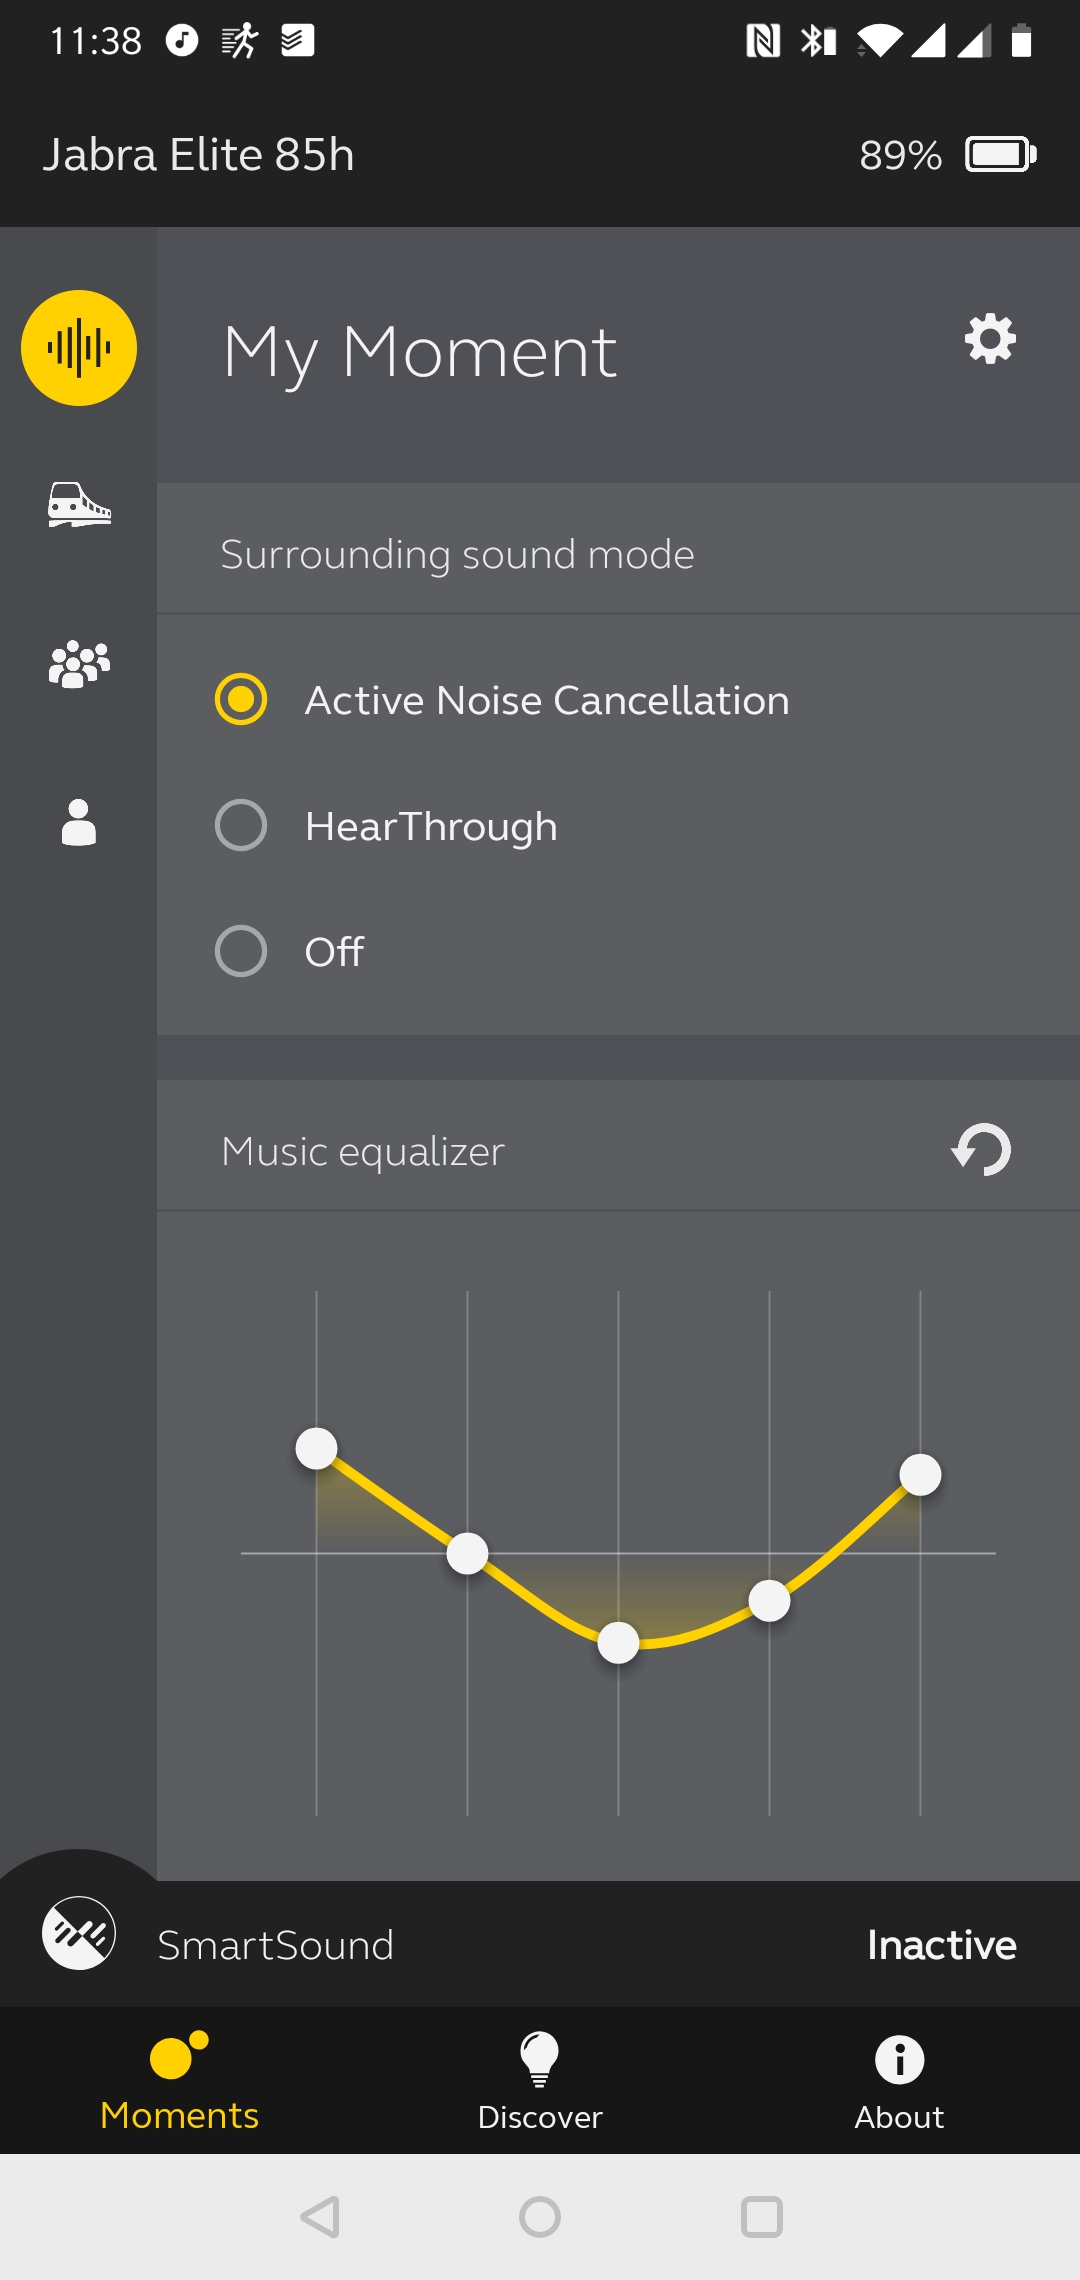Open the Discover tab
1080x2280 pixels.
pos(540,2081)
